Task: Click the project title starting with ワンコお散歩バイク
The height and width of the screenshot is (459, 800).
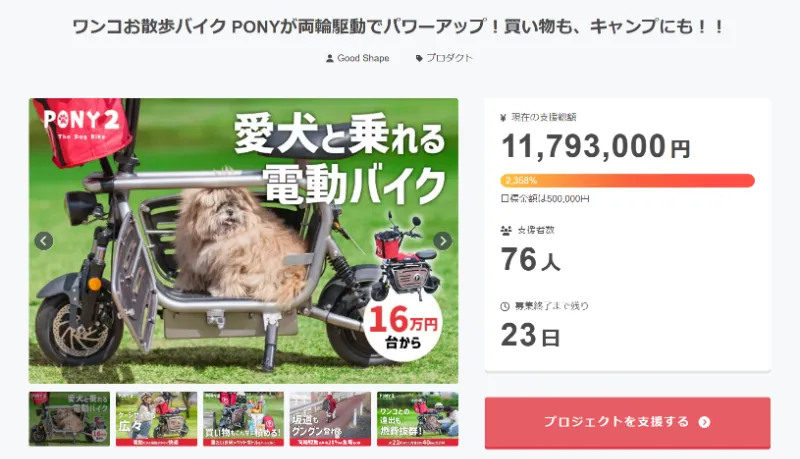Action: tap(399, 27)
